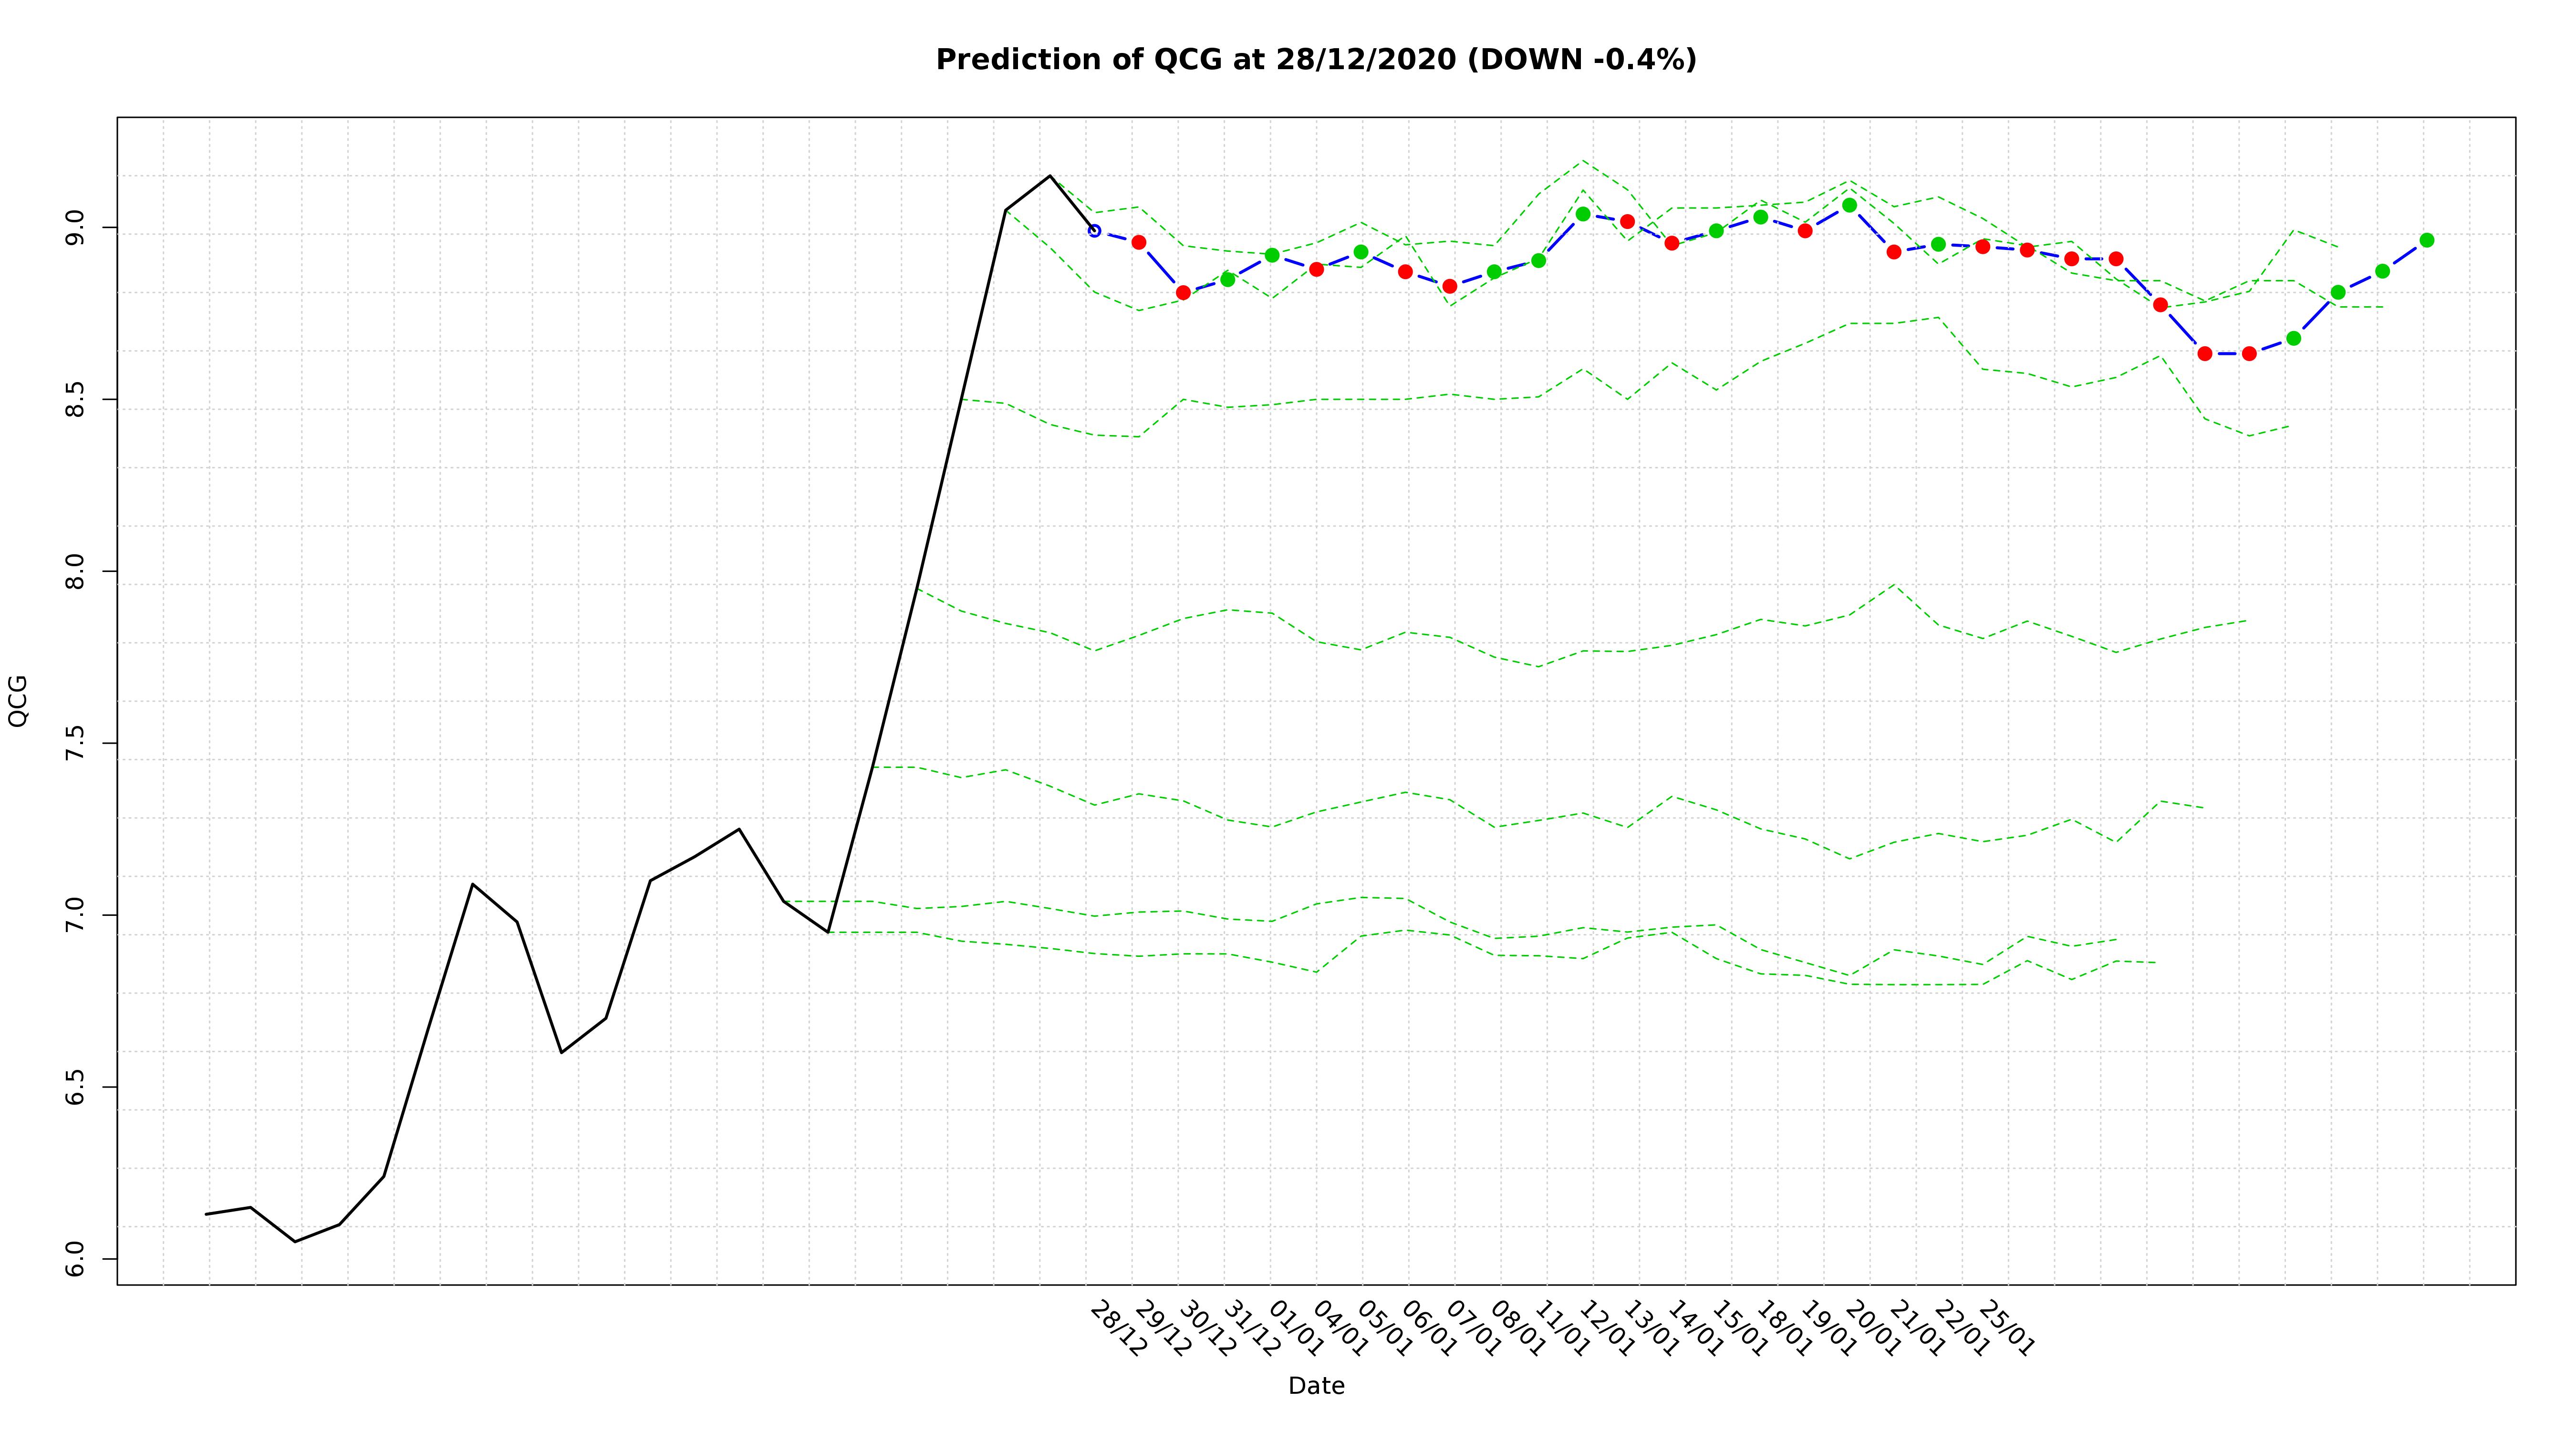Click the red dot above 29/12
The image size is (2576, 1431).
pos(1138,242)
